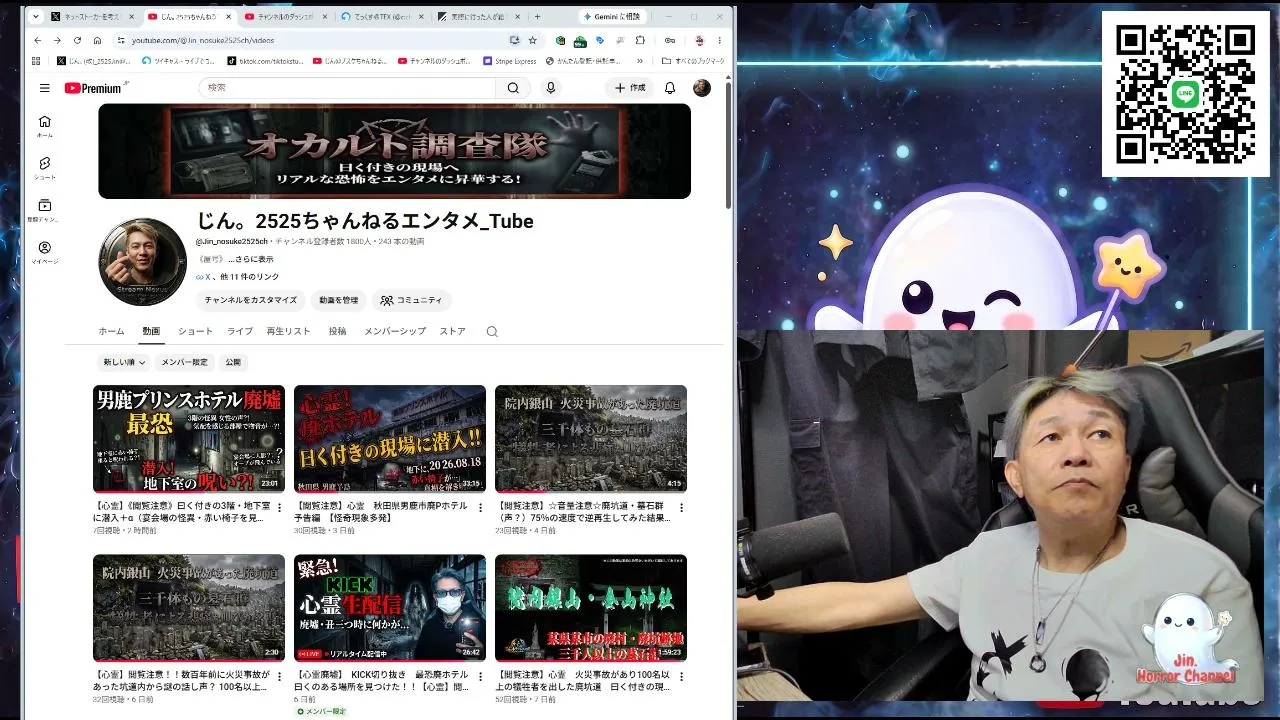Click the 作成 create button
The width and height of the screenshot is (1280, 720).
(x=629, y=88)
